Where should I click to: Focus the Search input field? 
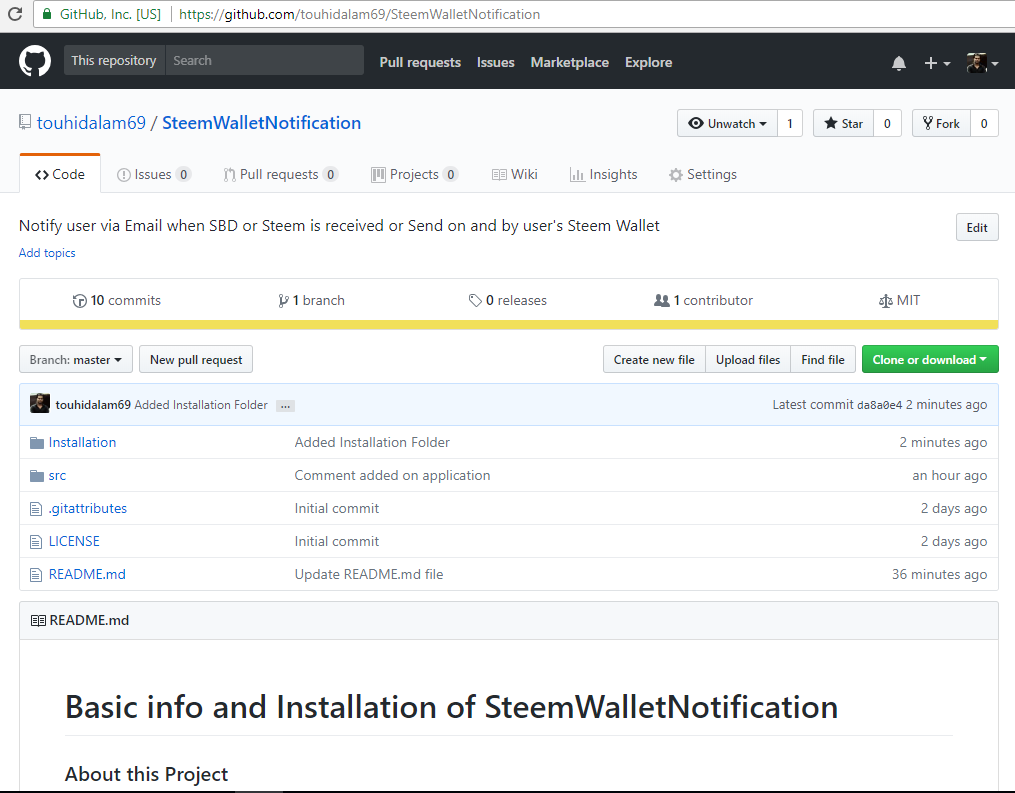tap(265, 60)
